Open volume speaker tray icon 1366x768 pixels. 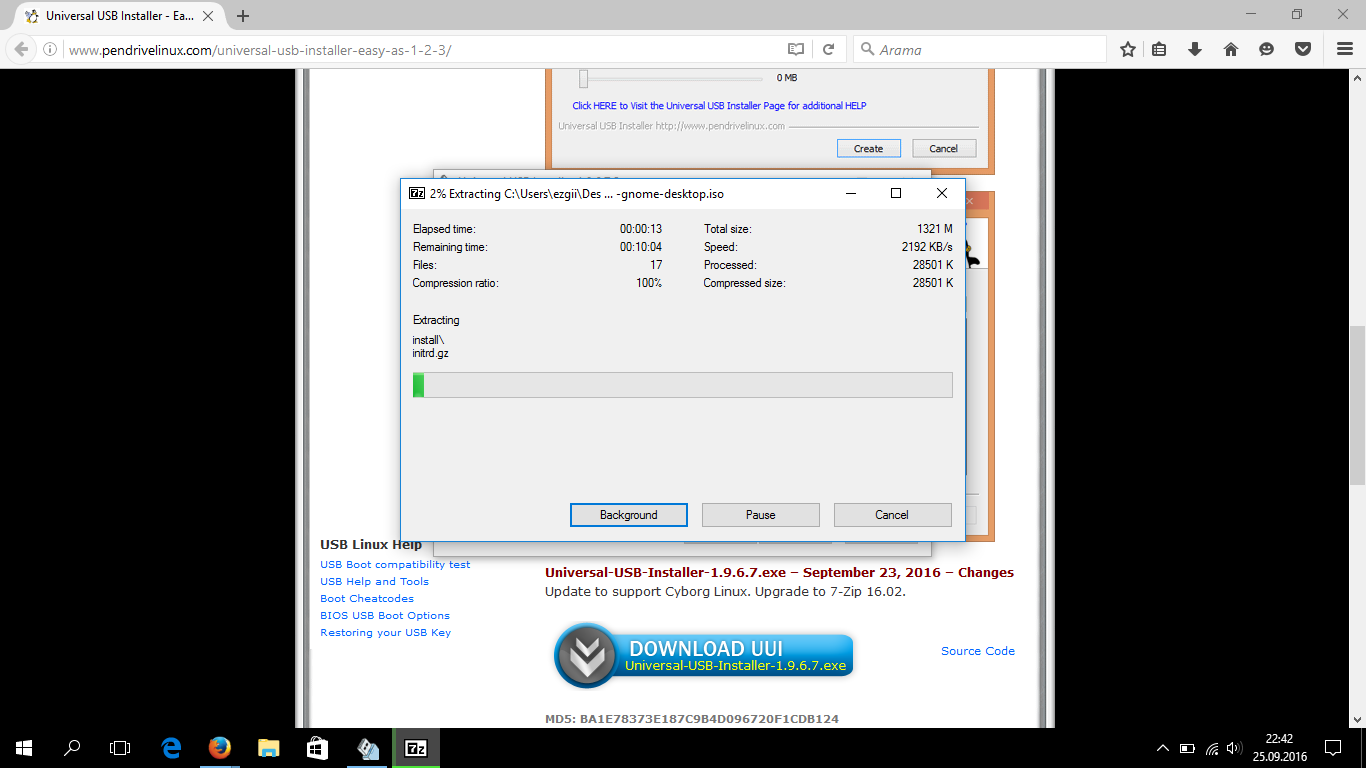(x=1234, y=748)
